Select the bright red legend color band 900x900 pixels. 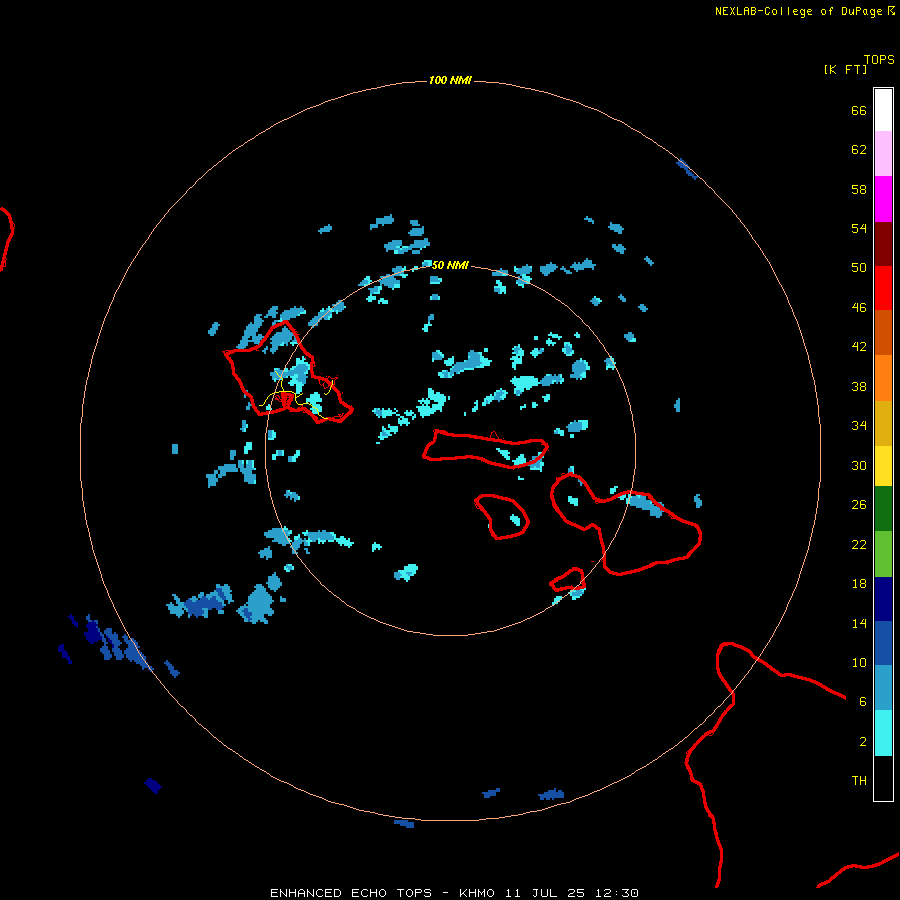tap(883, 288)
